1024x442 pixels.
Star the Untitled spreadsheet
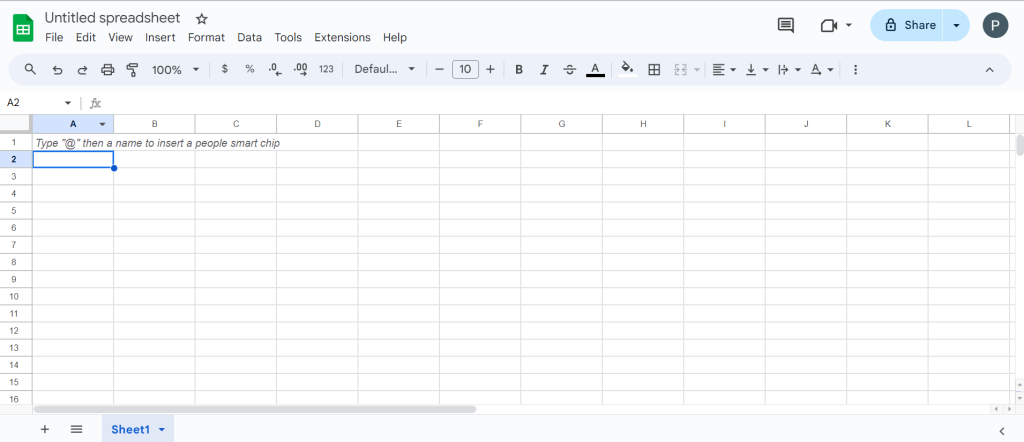pos(202,19)
